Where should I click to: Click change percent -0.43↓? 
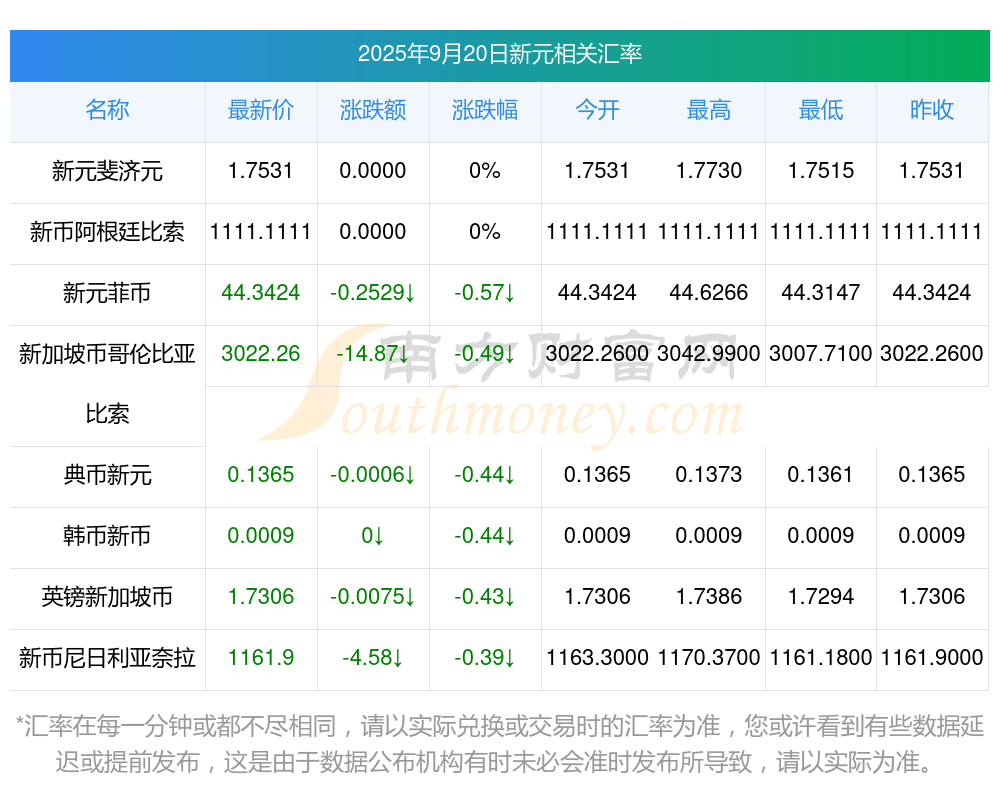click(485, 597)
